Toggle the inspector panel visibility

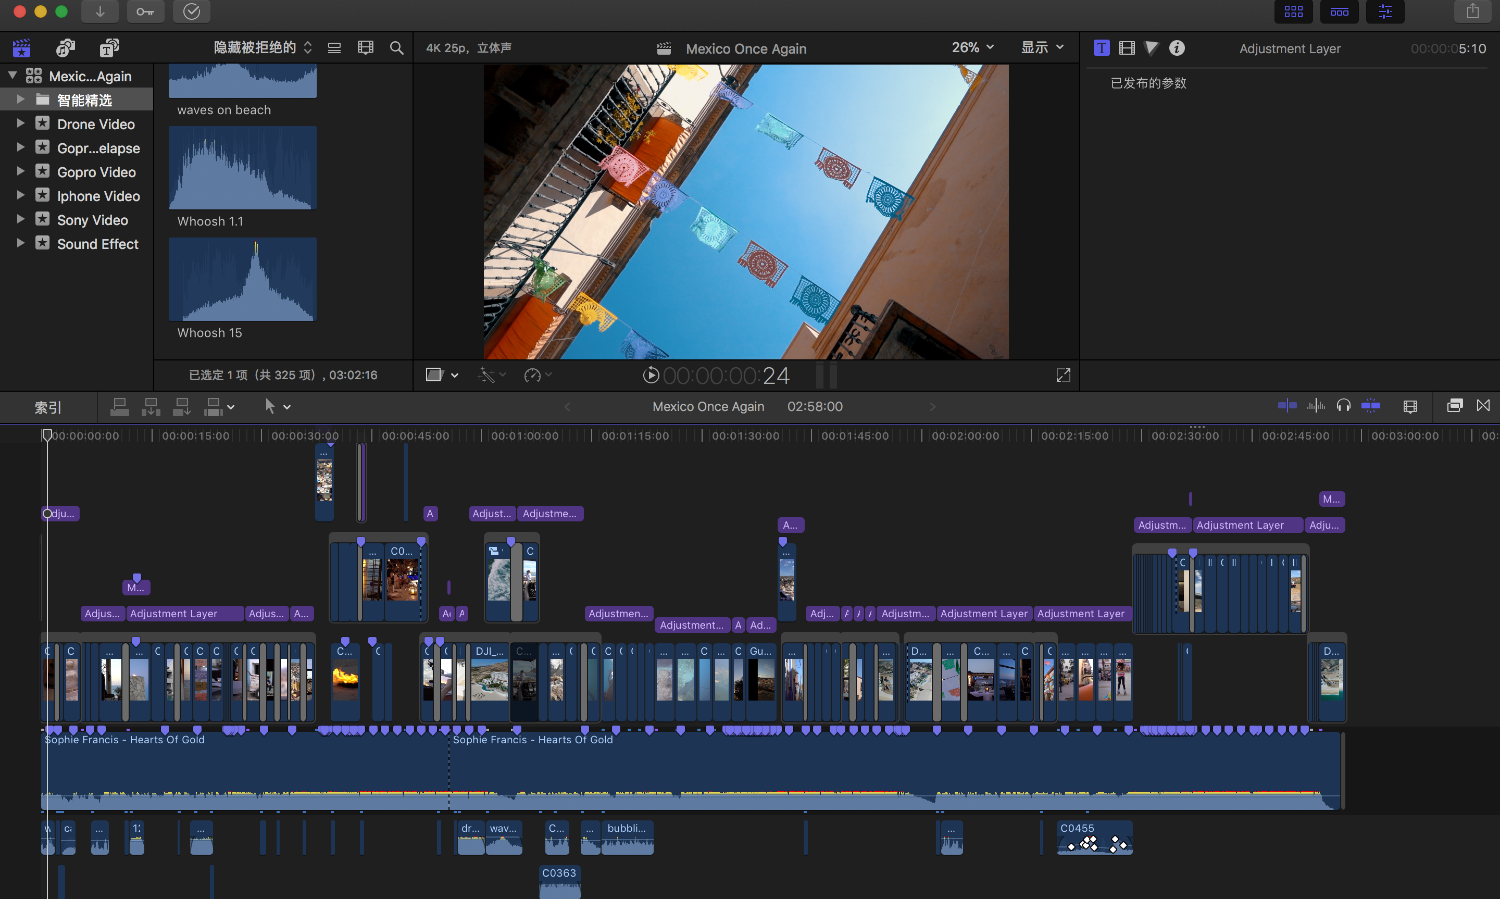click(1385, 11)
